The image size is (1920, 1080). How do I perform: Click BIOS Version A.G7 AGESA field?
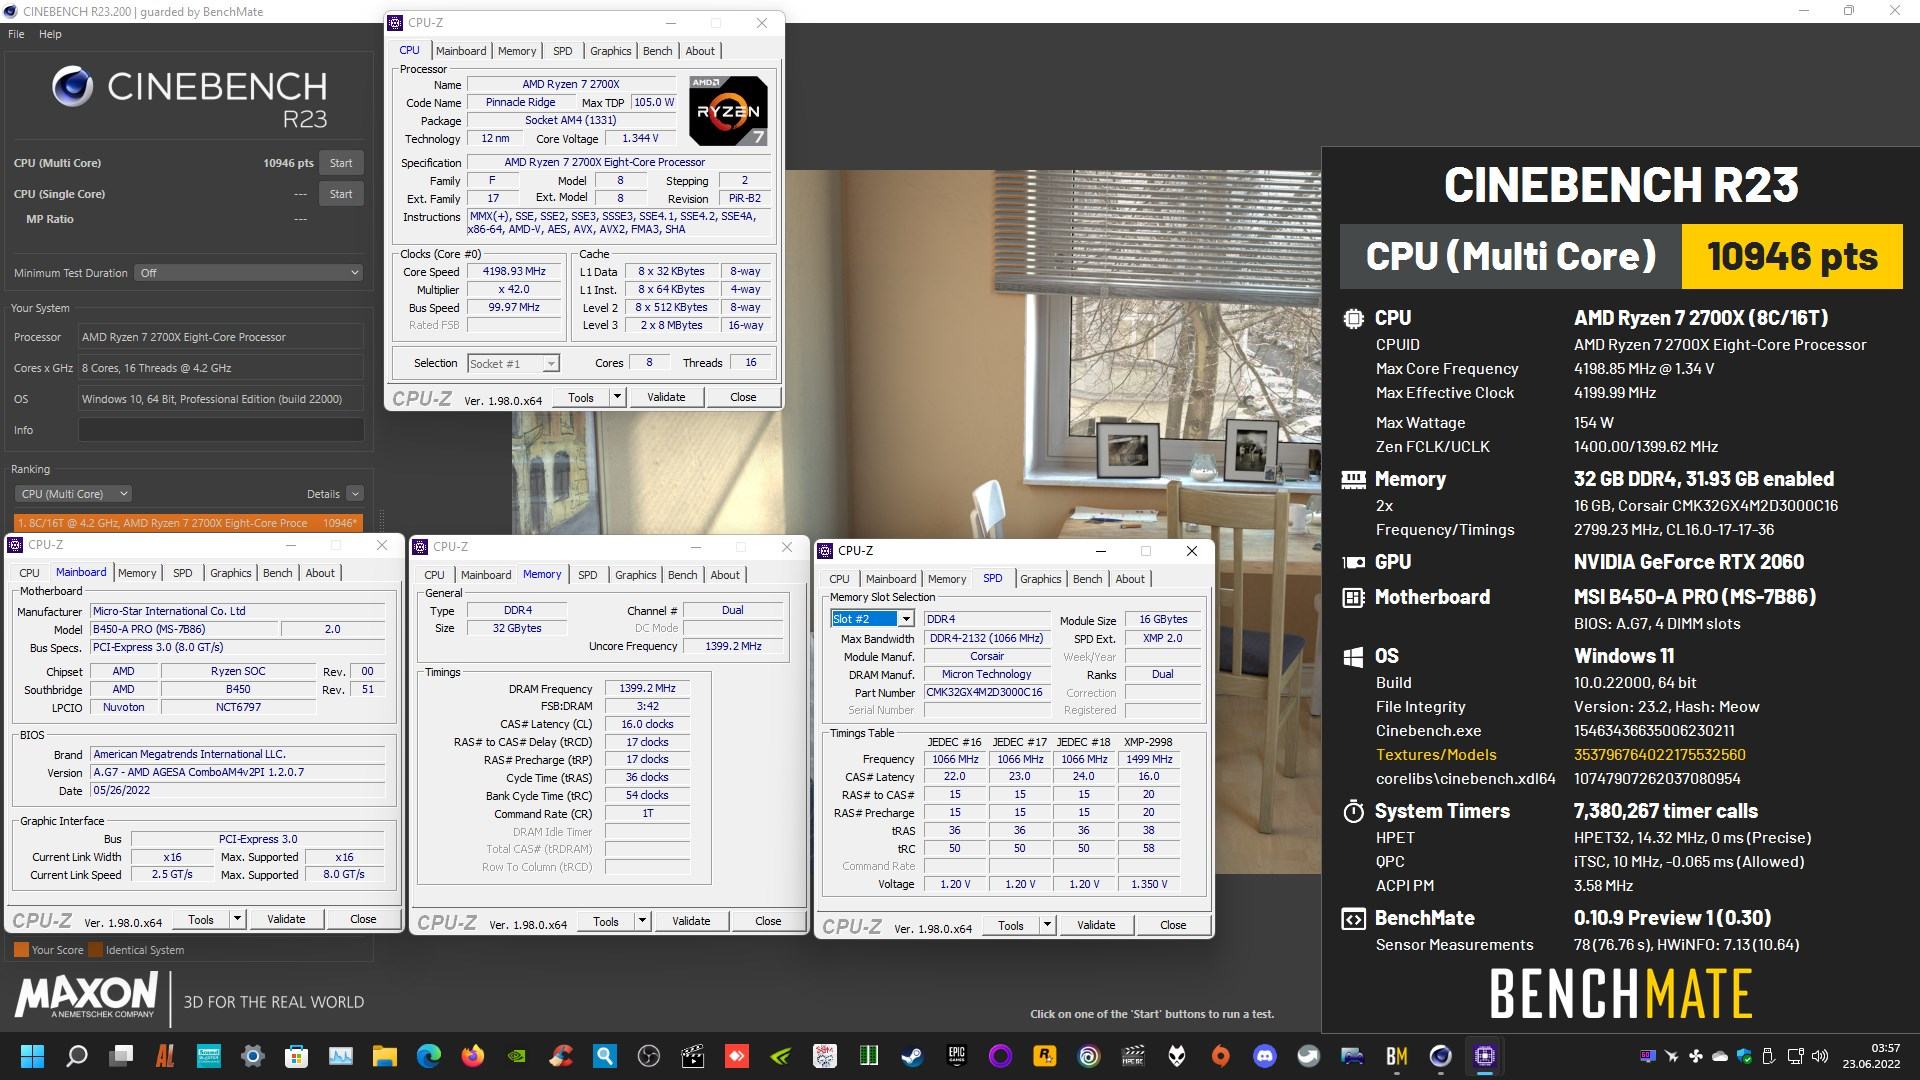click(x=237, y=772)
